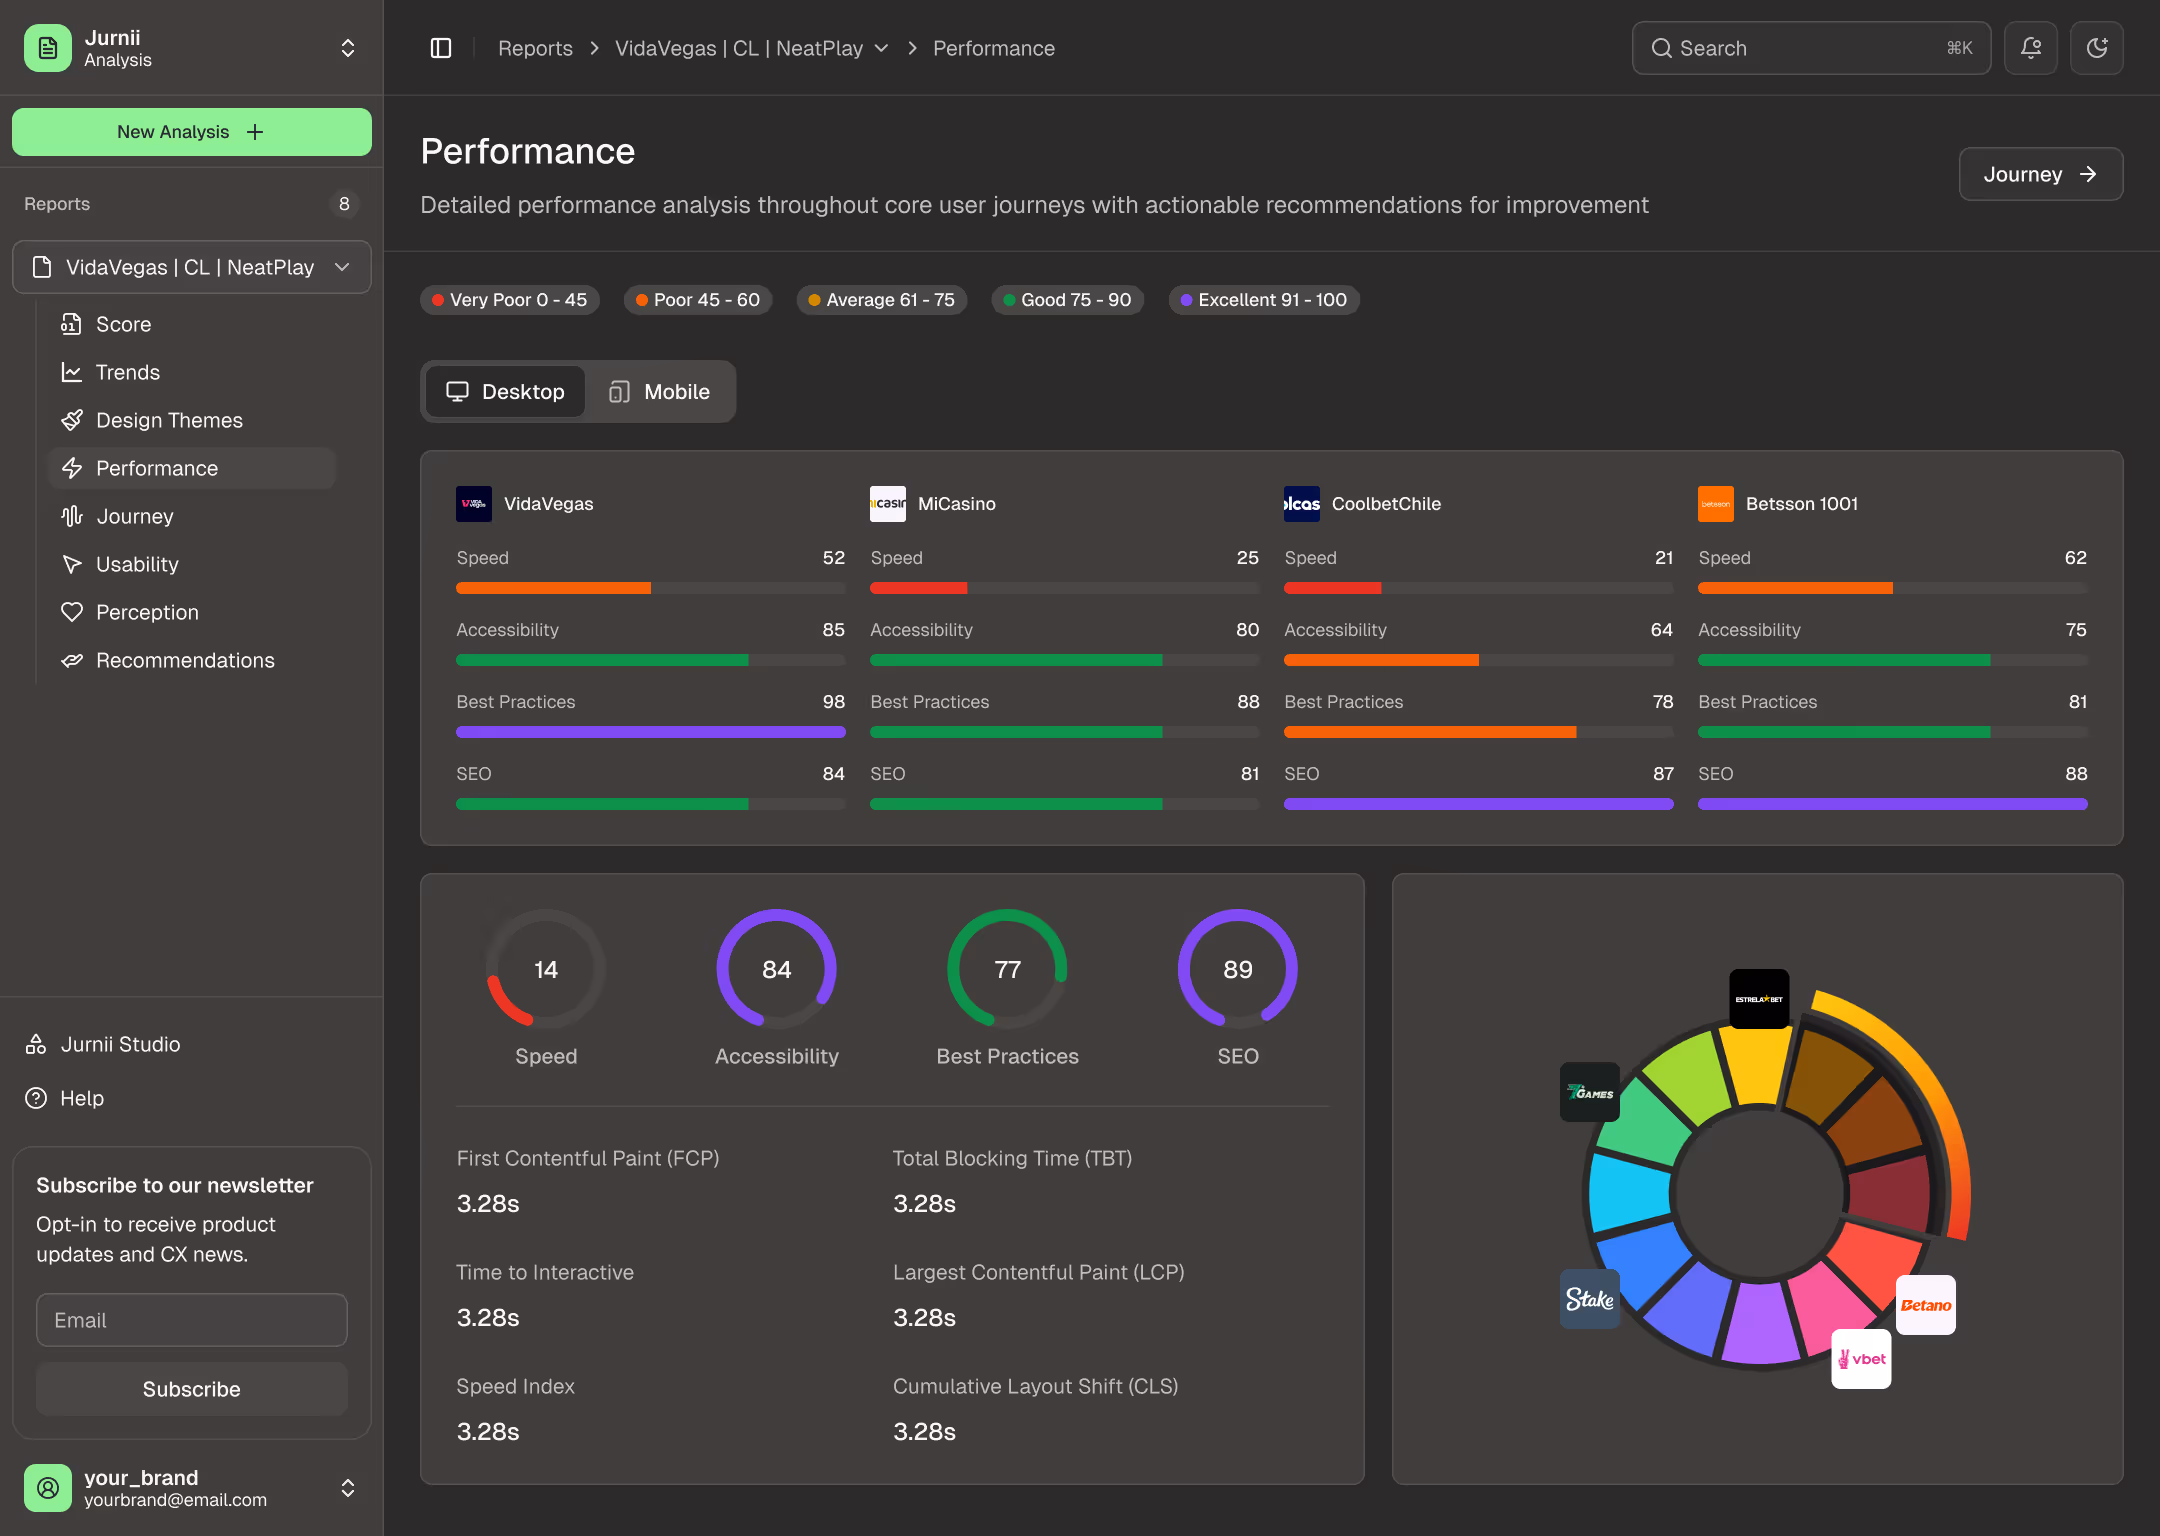Go to Recommendations in sidebar
This screenshot has height=1536, width=2160.
(x=185, y=660)
